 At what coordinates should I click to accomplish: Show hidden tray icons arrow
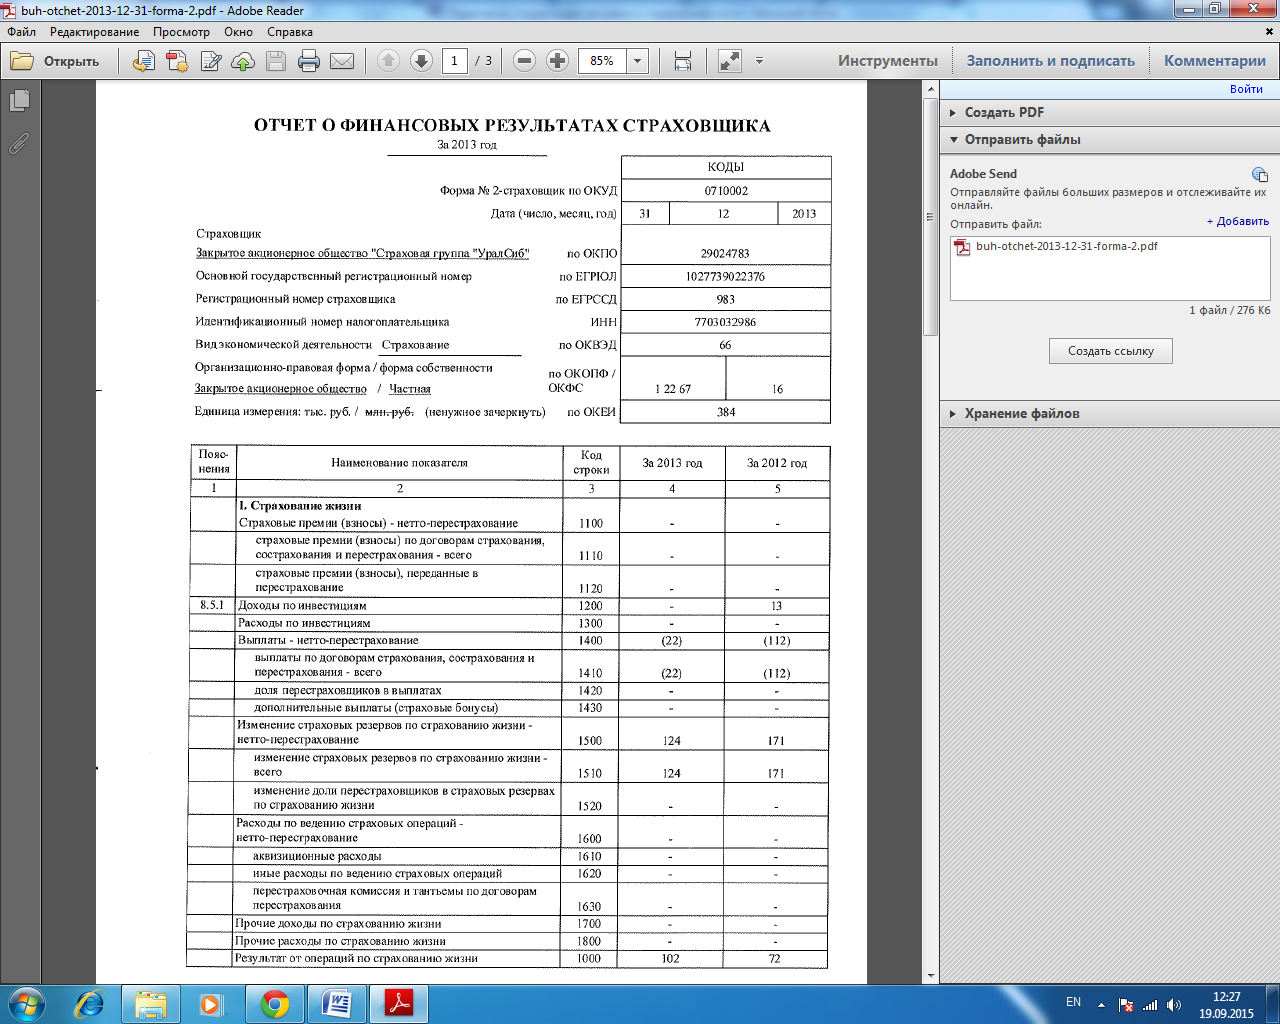(1102, 1004)
